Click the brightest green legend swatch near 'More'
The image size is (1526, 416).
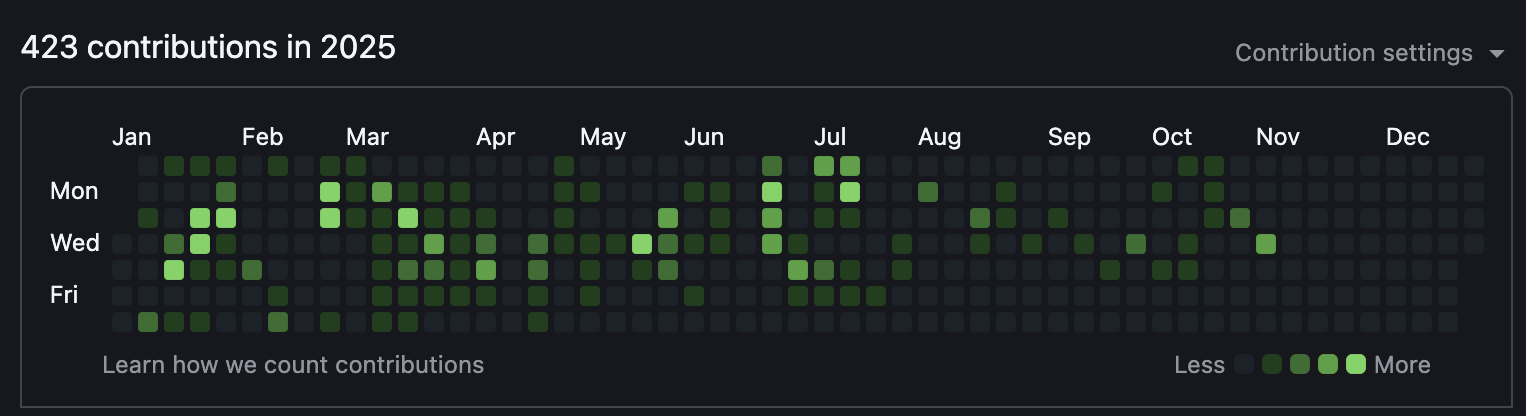click(x=1356, y=365)
